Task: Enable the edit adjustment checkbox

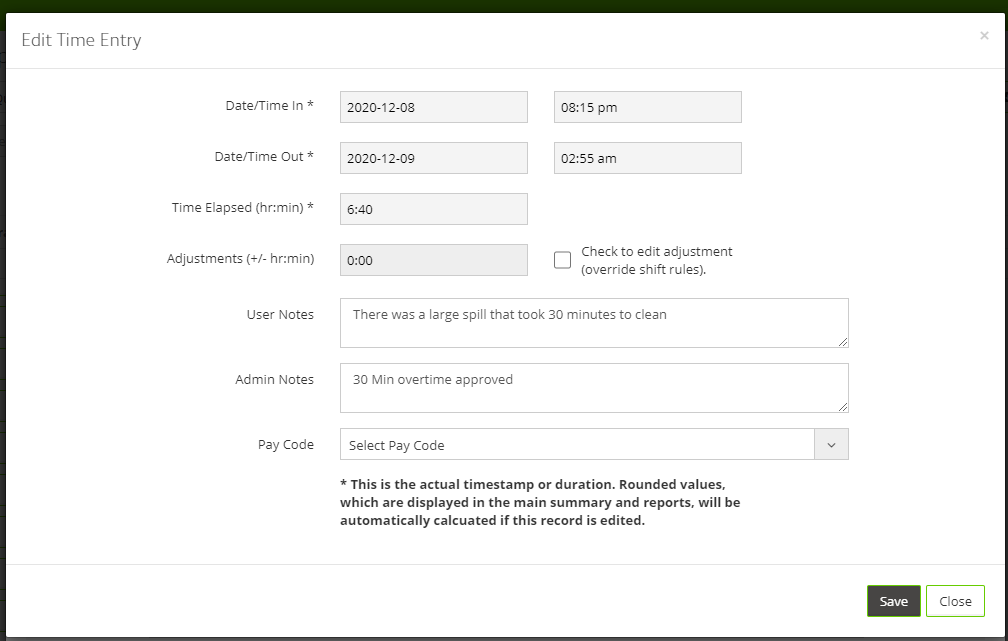Action: coord(562,260)
